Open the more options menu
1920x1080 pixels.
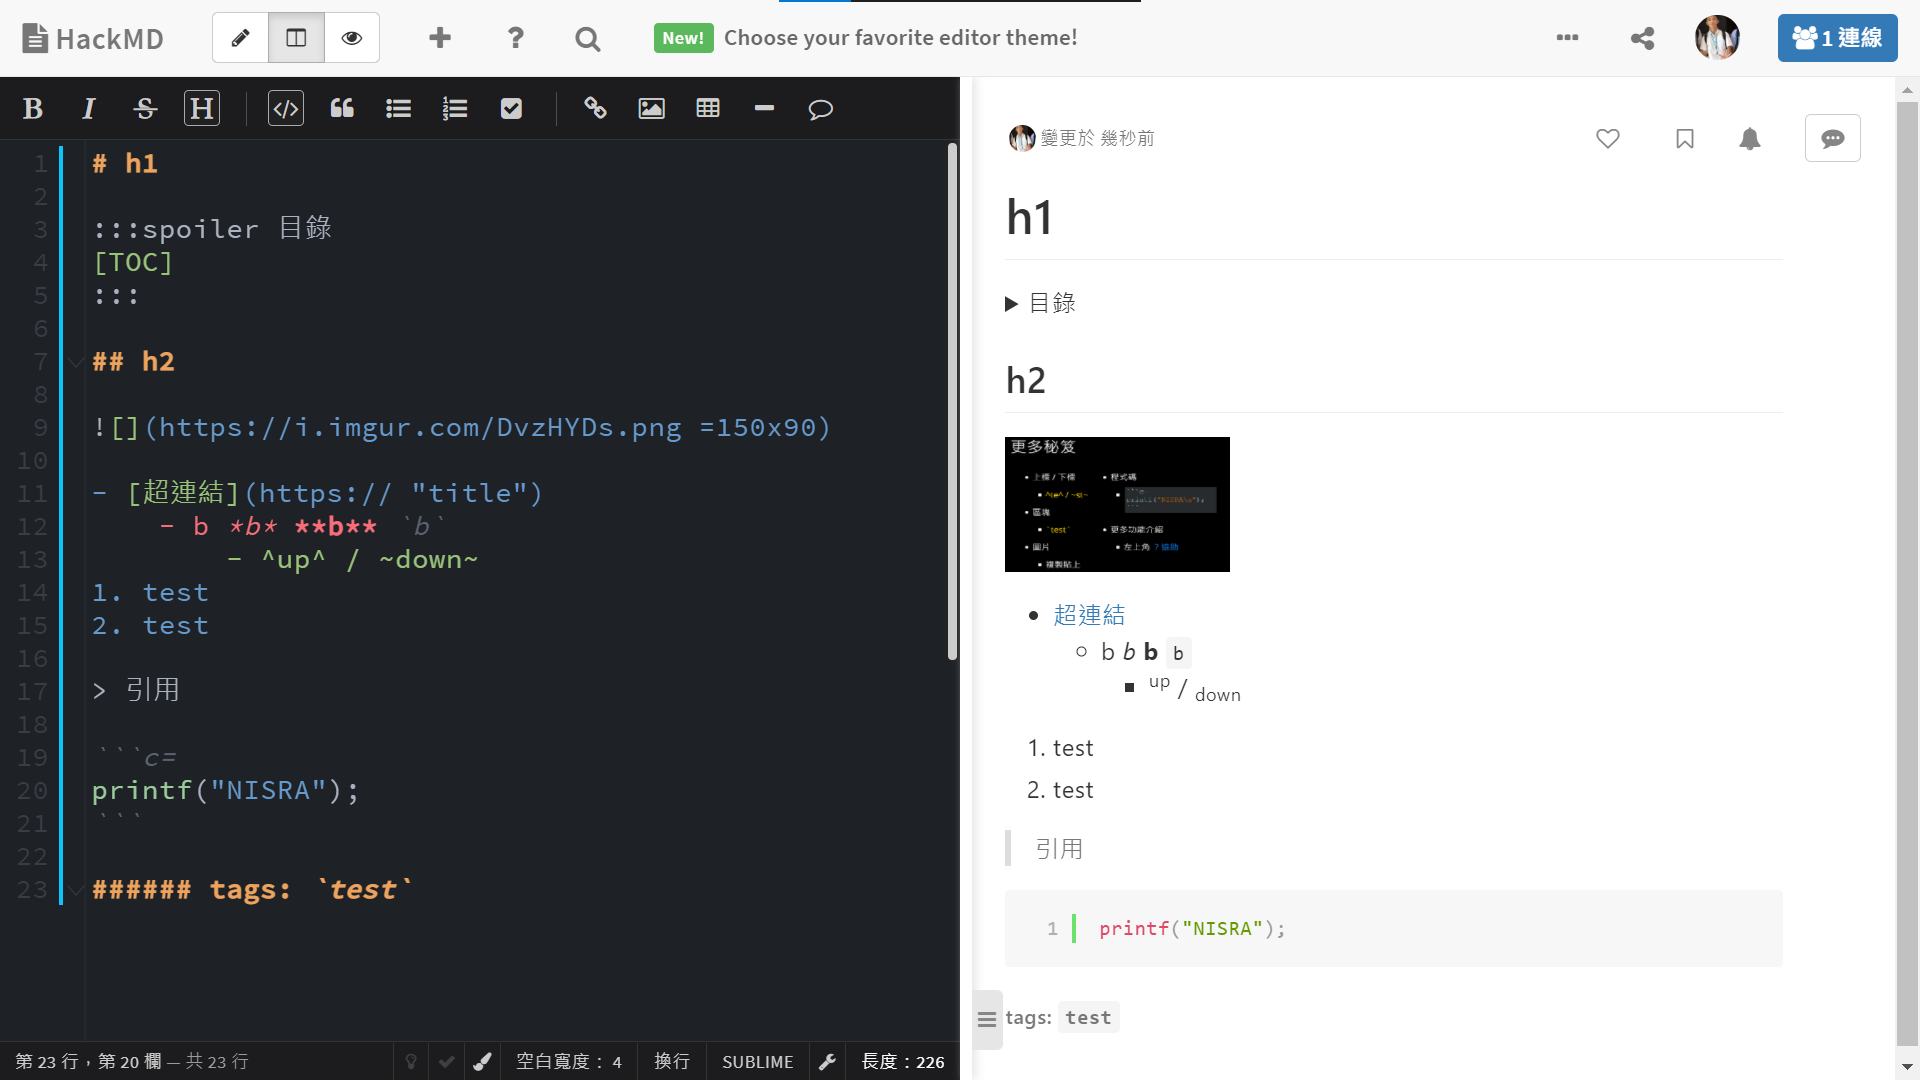click(x=1567, y=38)
